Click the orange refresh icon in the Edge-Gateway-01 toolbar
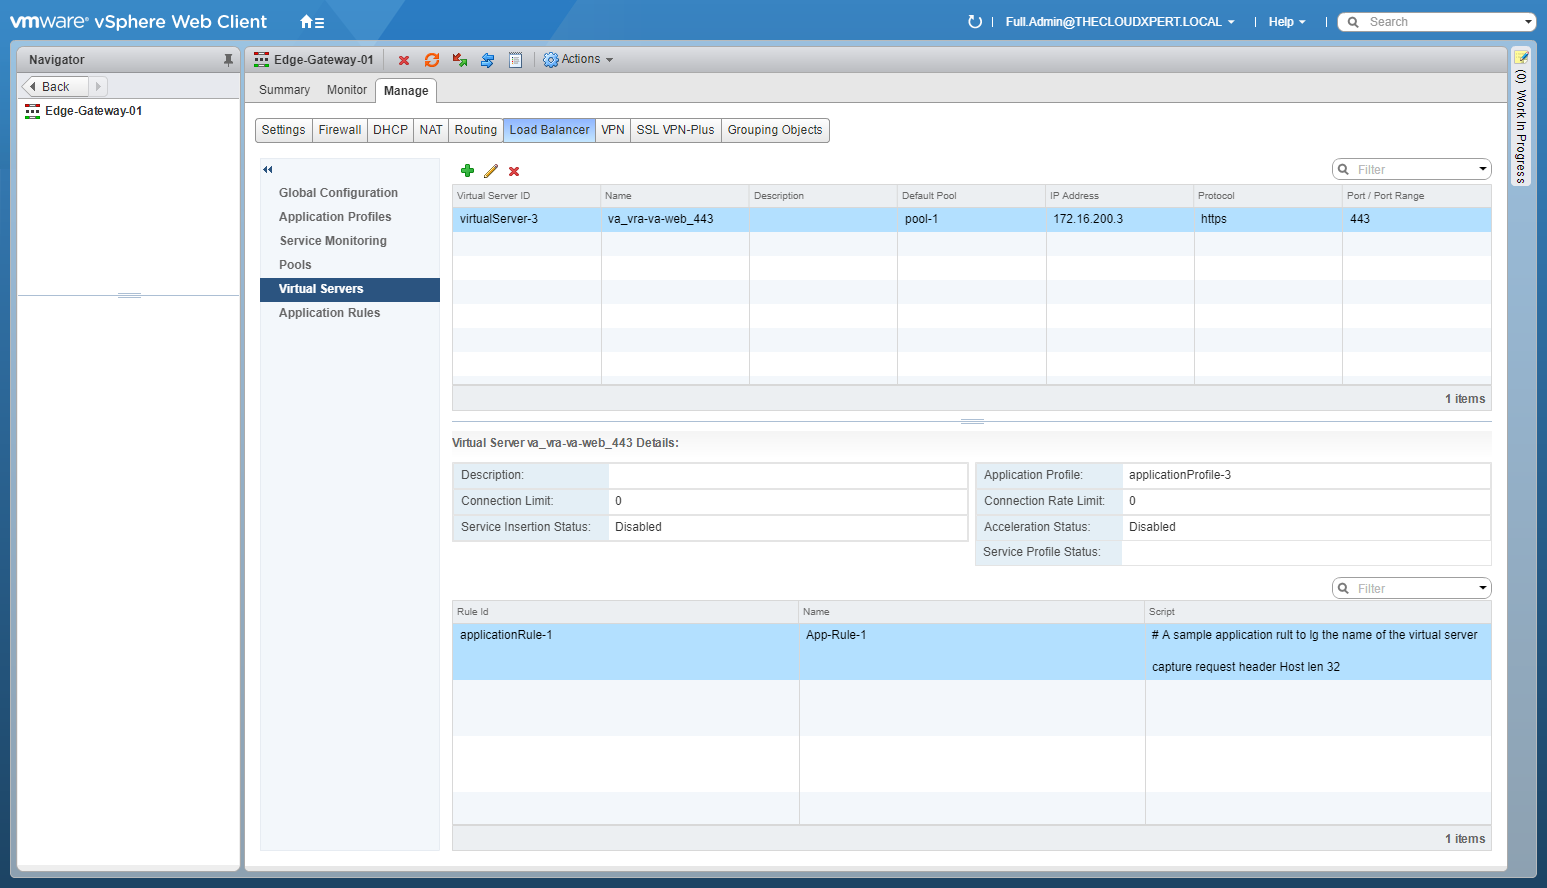The width and height of the screenshot is (1547, 888). click(x=432, y=60)
